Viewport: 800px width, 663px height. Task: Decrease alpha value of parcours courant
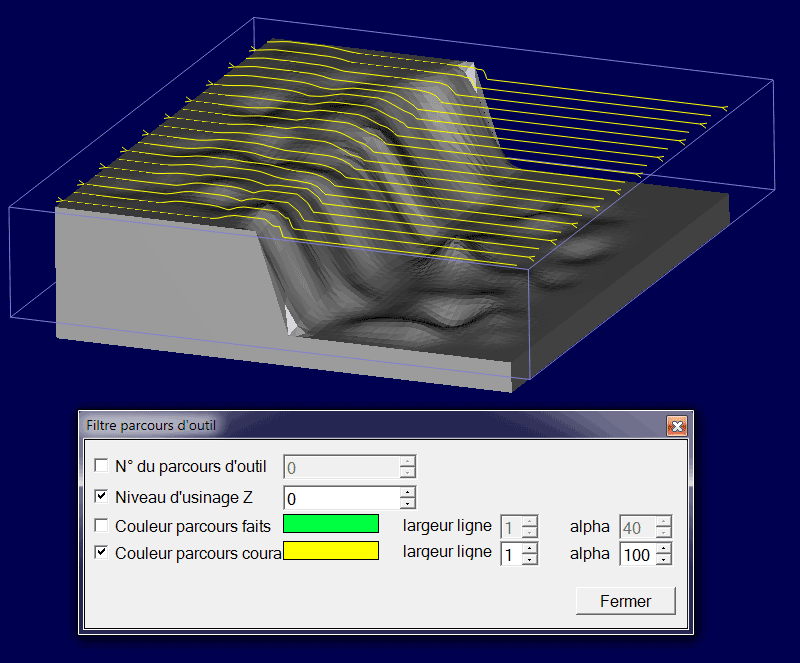click(x=664, y=560)
